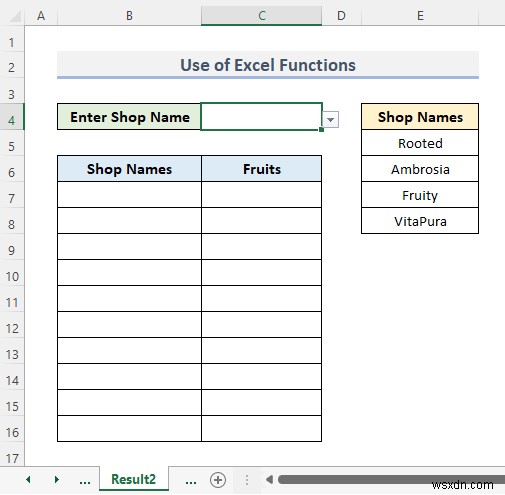Open the shop name dropdown arrow

pyautogui.click(x=330, y=119)
